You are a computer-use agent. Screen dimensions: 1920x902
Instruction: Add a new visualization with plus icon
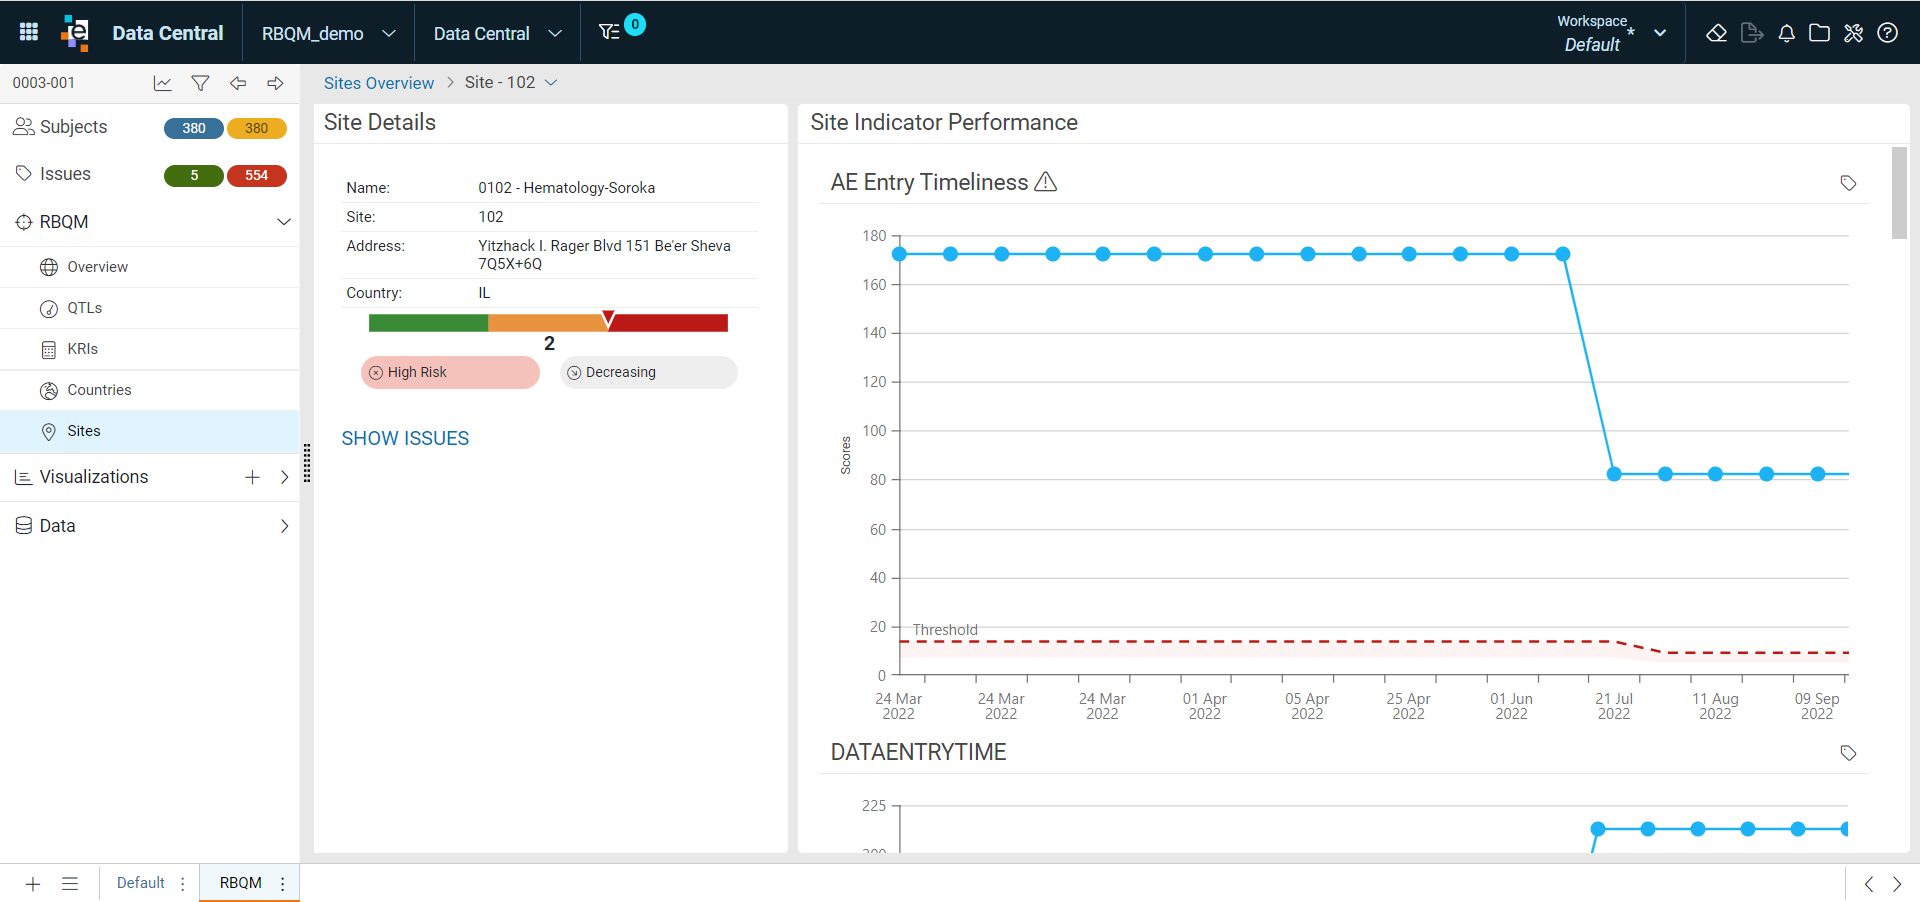252,477
